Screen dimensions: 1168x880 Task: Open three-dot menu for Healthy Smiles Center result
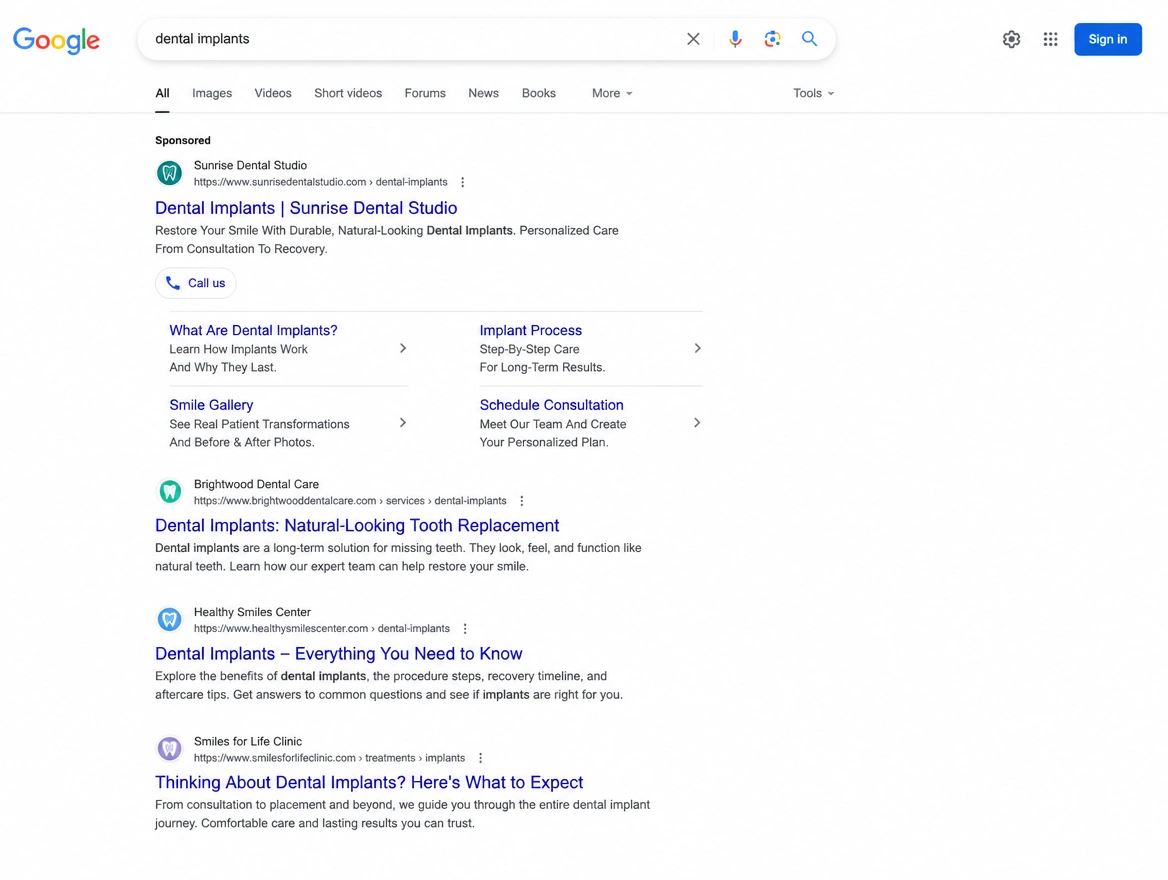pyautogui.click(x=465, y=629)
